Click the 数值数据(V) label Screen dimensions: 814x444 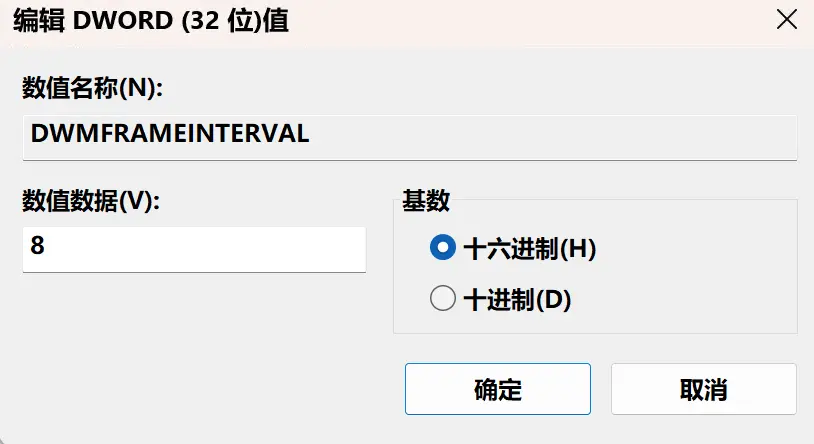(x=91, y=200)
